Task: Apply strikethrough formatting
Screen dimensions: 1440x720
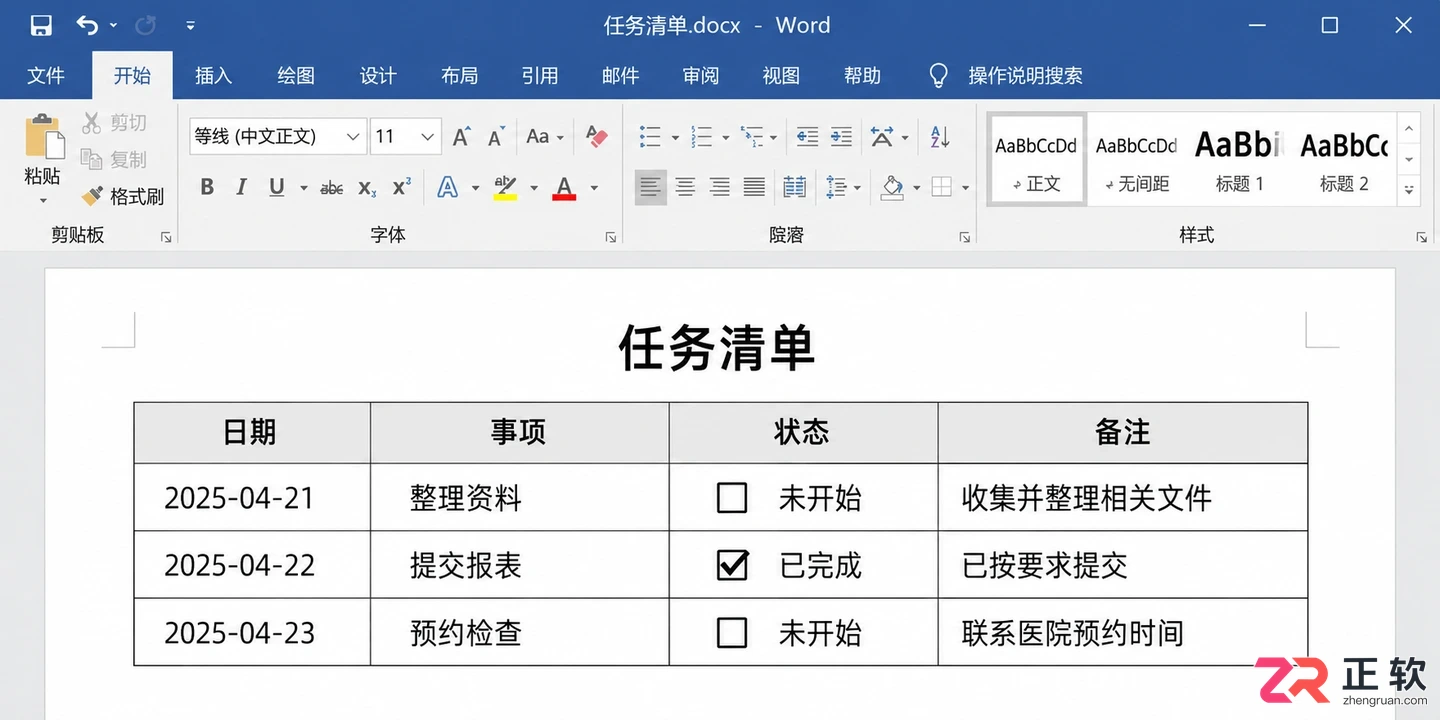Action: [x=332, y=187]
